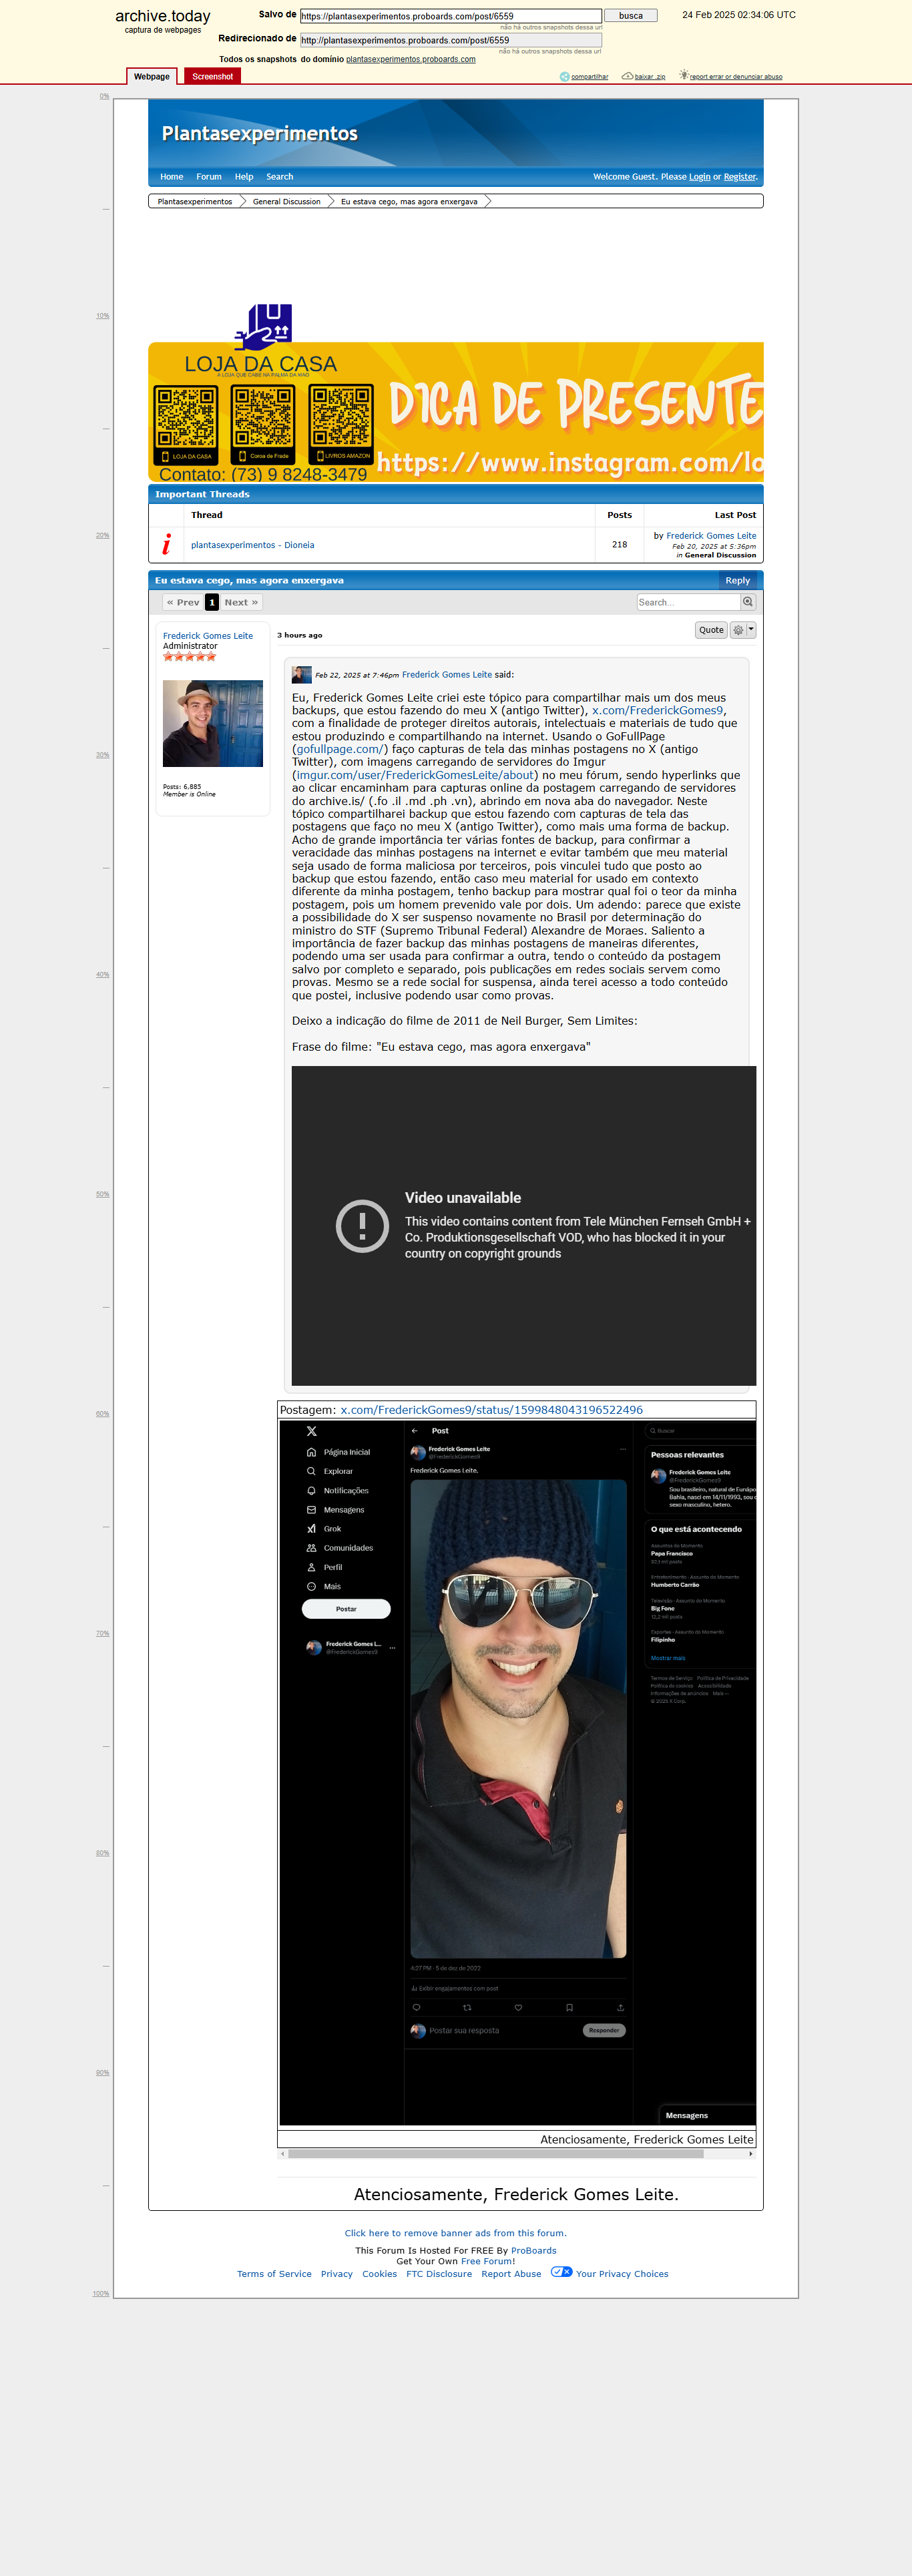Image resolution: width=912 pixels, height=2576 pixels.
Task: Go to previous page with Prev
Action: point(183,602)
